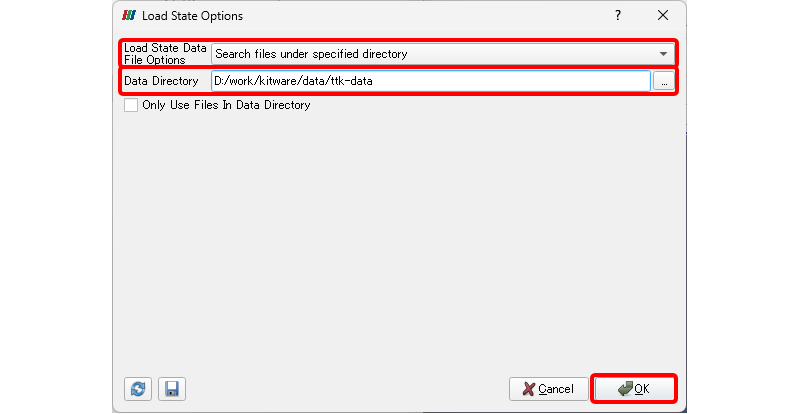Click the red X icon on Cancel
Screen dimensions: 805x414
point(528,388)
